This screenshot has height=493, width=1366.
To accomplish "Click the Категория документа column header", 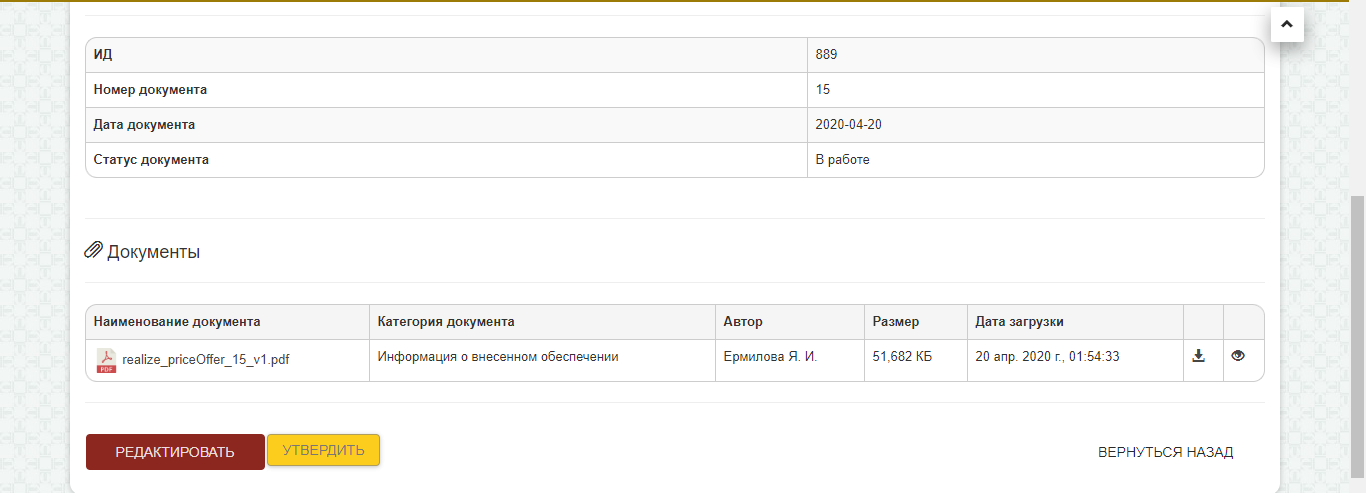I will [446, 322].
